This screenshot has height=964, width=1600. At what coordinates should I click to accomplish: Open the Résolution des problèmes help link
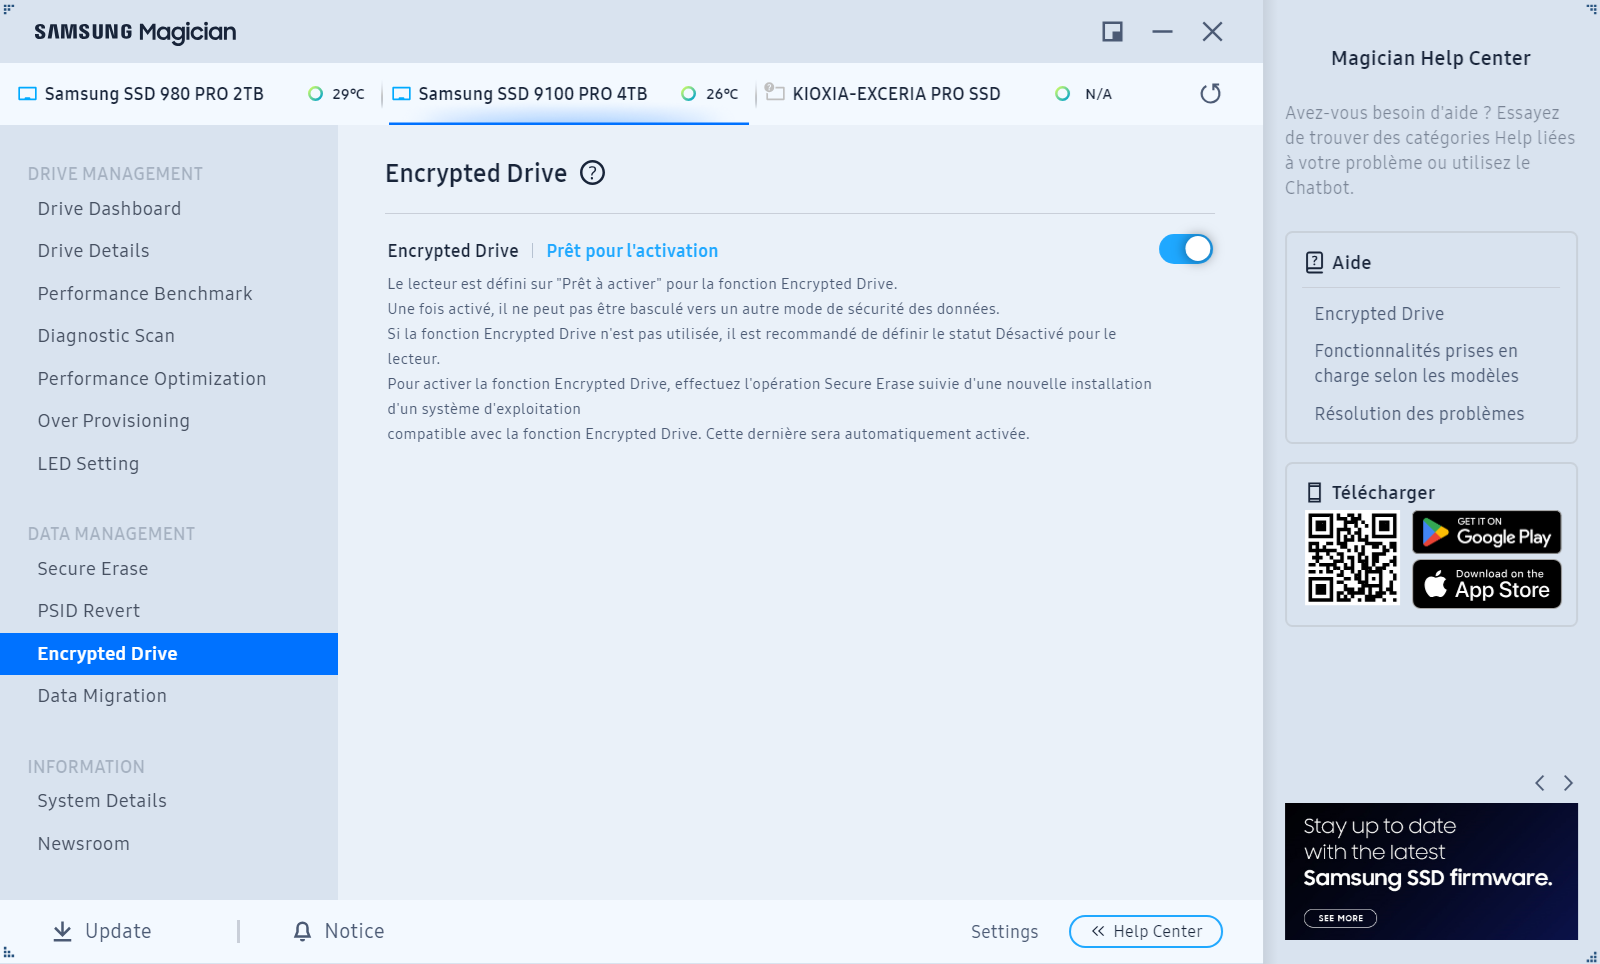pyautogui.click(x=1419, y=414)
